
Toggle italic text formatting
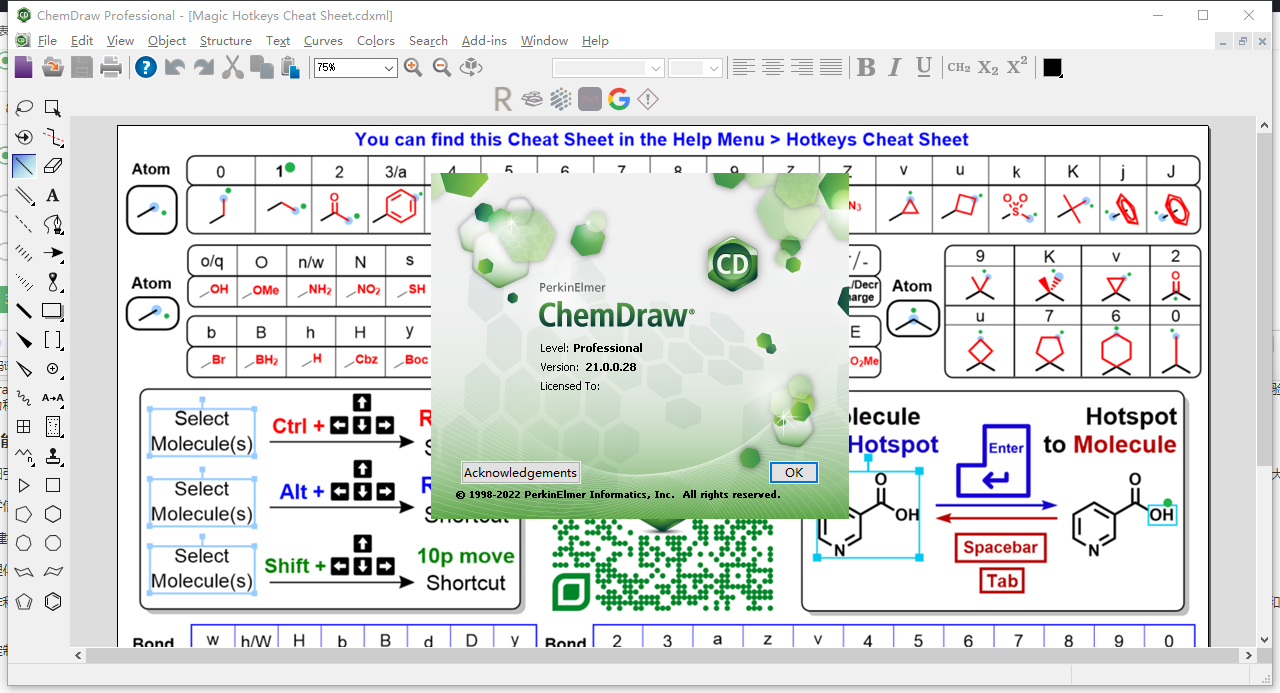[894, 68]
